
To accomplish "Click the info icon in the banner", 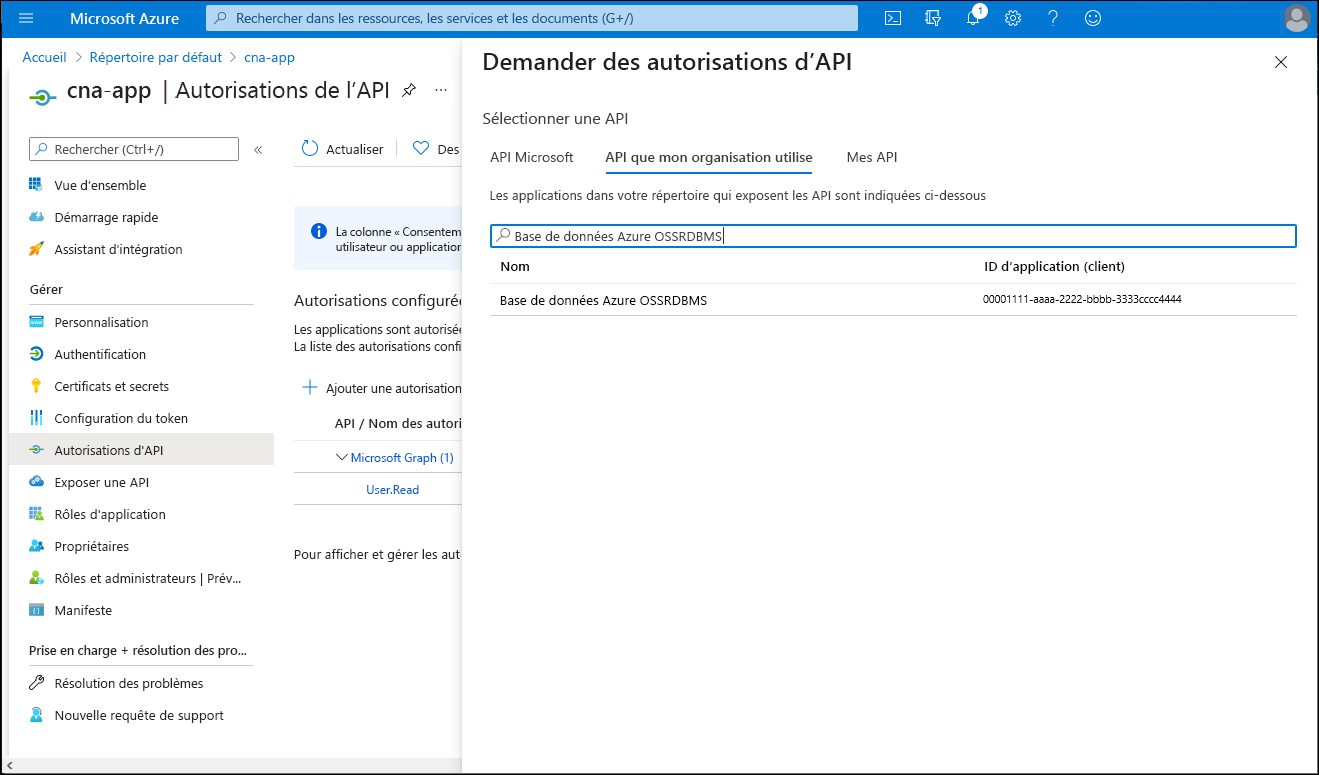I will 319,231.
